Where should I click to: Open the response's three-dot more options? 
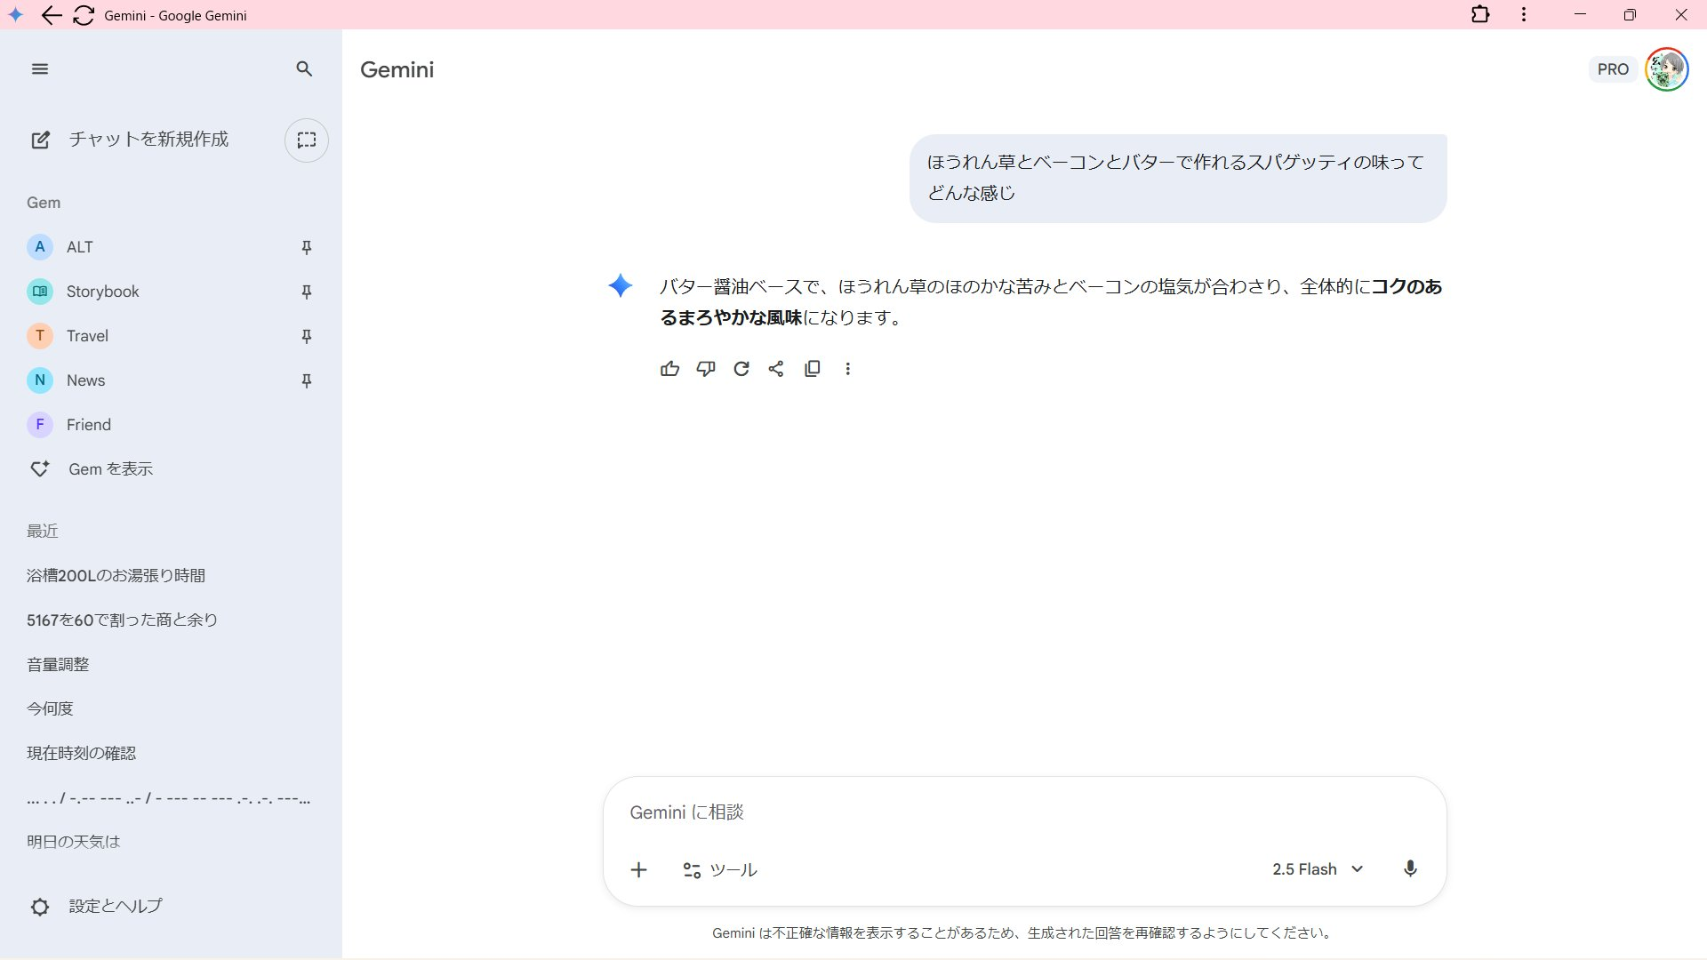pos(848,369)
